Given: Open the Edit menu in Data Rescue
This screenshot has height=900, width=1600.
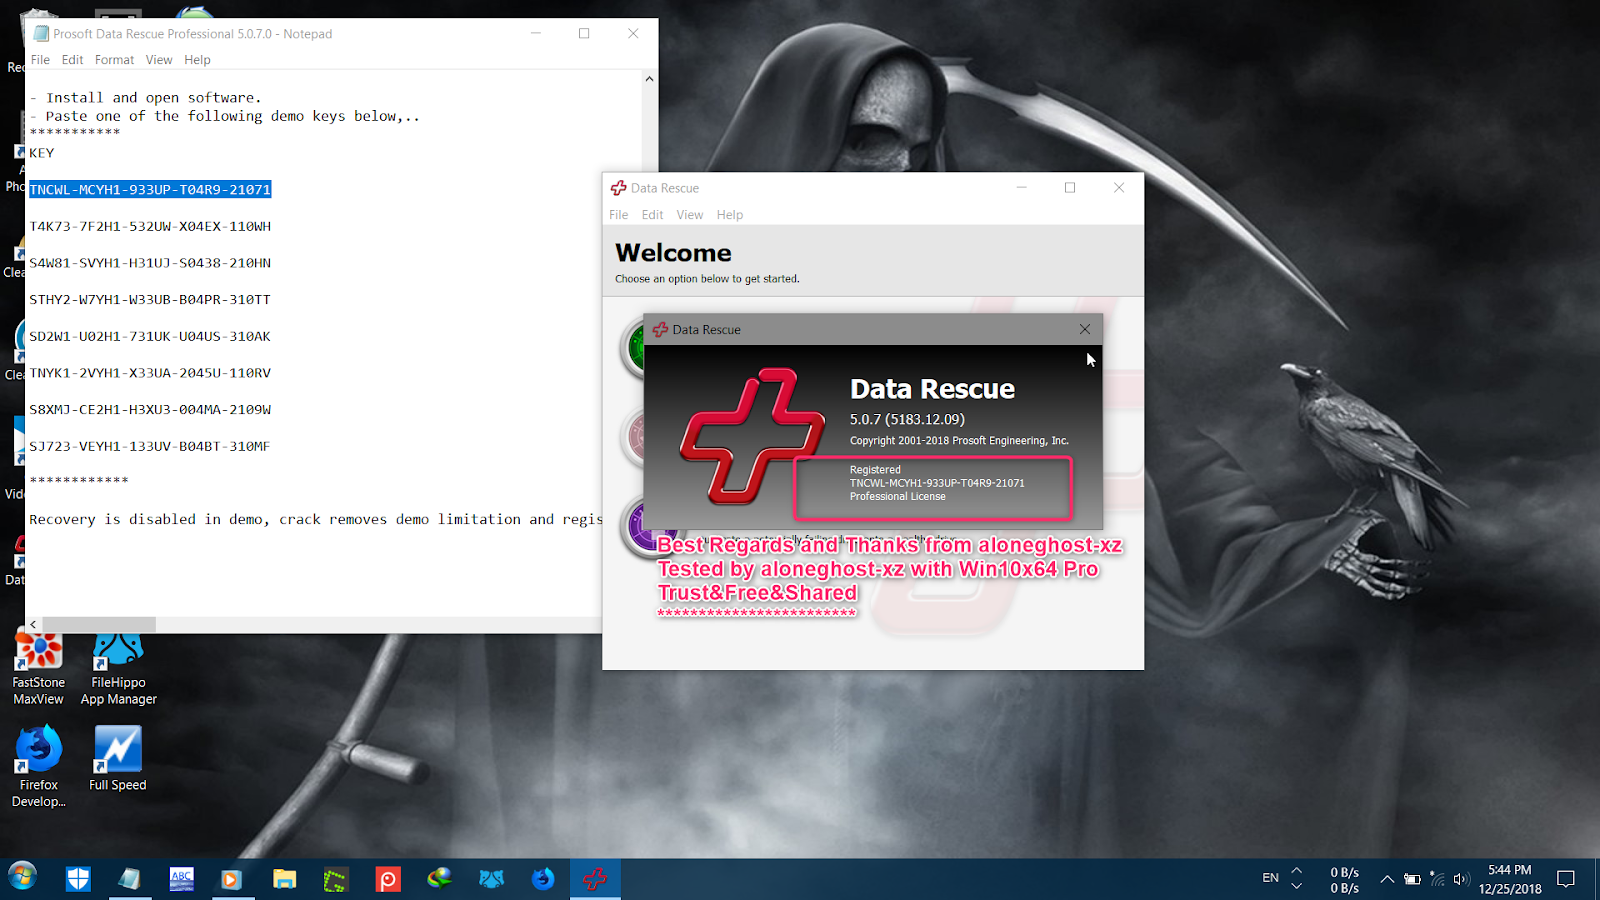Looking at the screenshot, I should tap(652, 215).
